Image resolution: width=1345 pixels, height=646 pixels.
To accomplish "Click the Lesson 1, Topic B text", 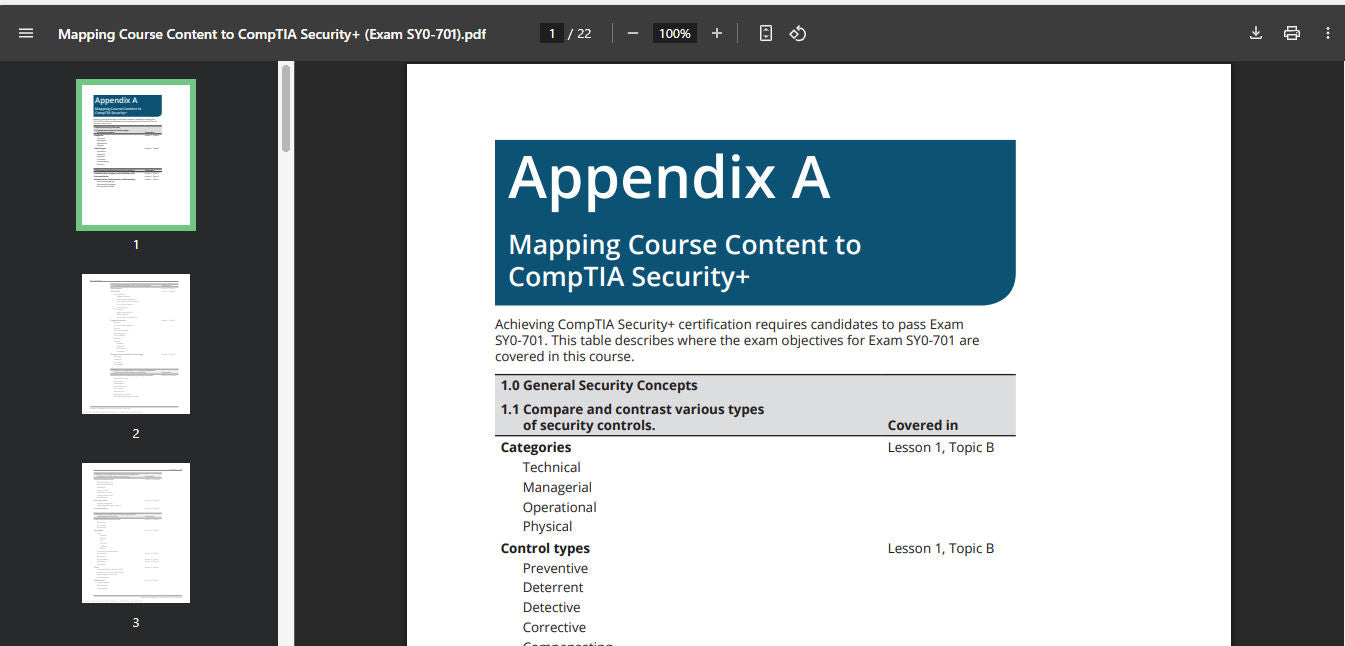I will pyautogui.click(x=940, y=447).
